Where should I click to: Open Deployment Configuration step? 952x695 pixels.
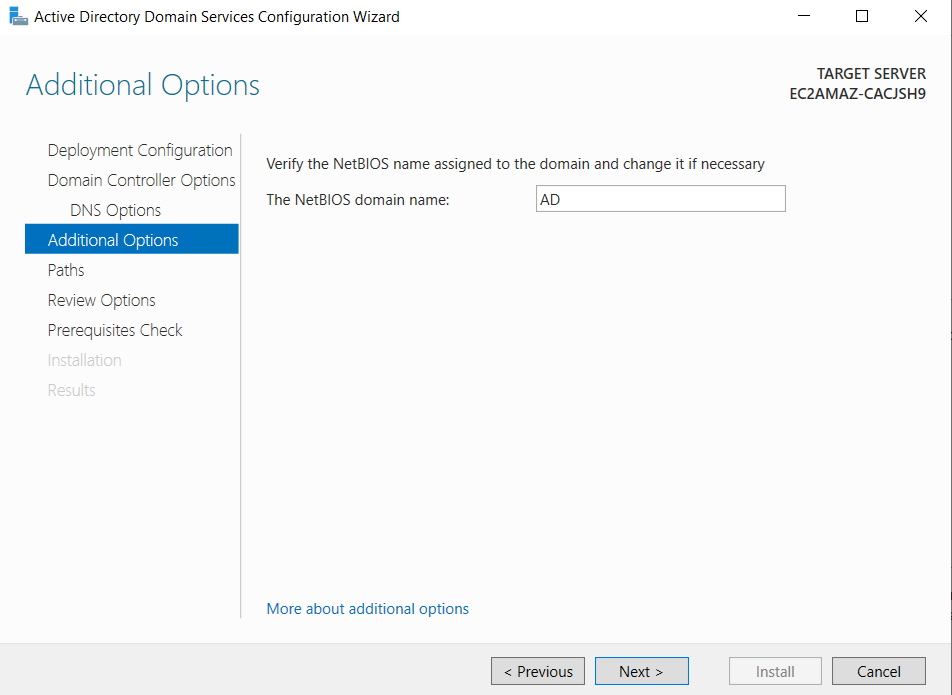point(140,150)
